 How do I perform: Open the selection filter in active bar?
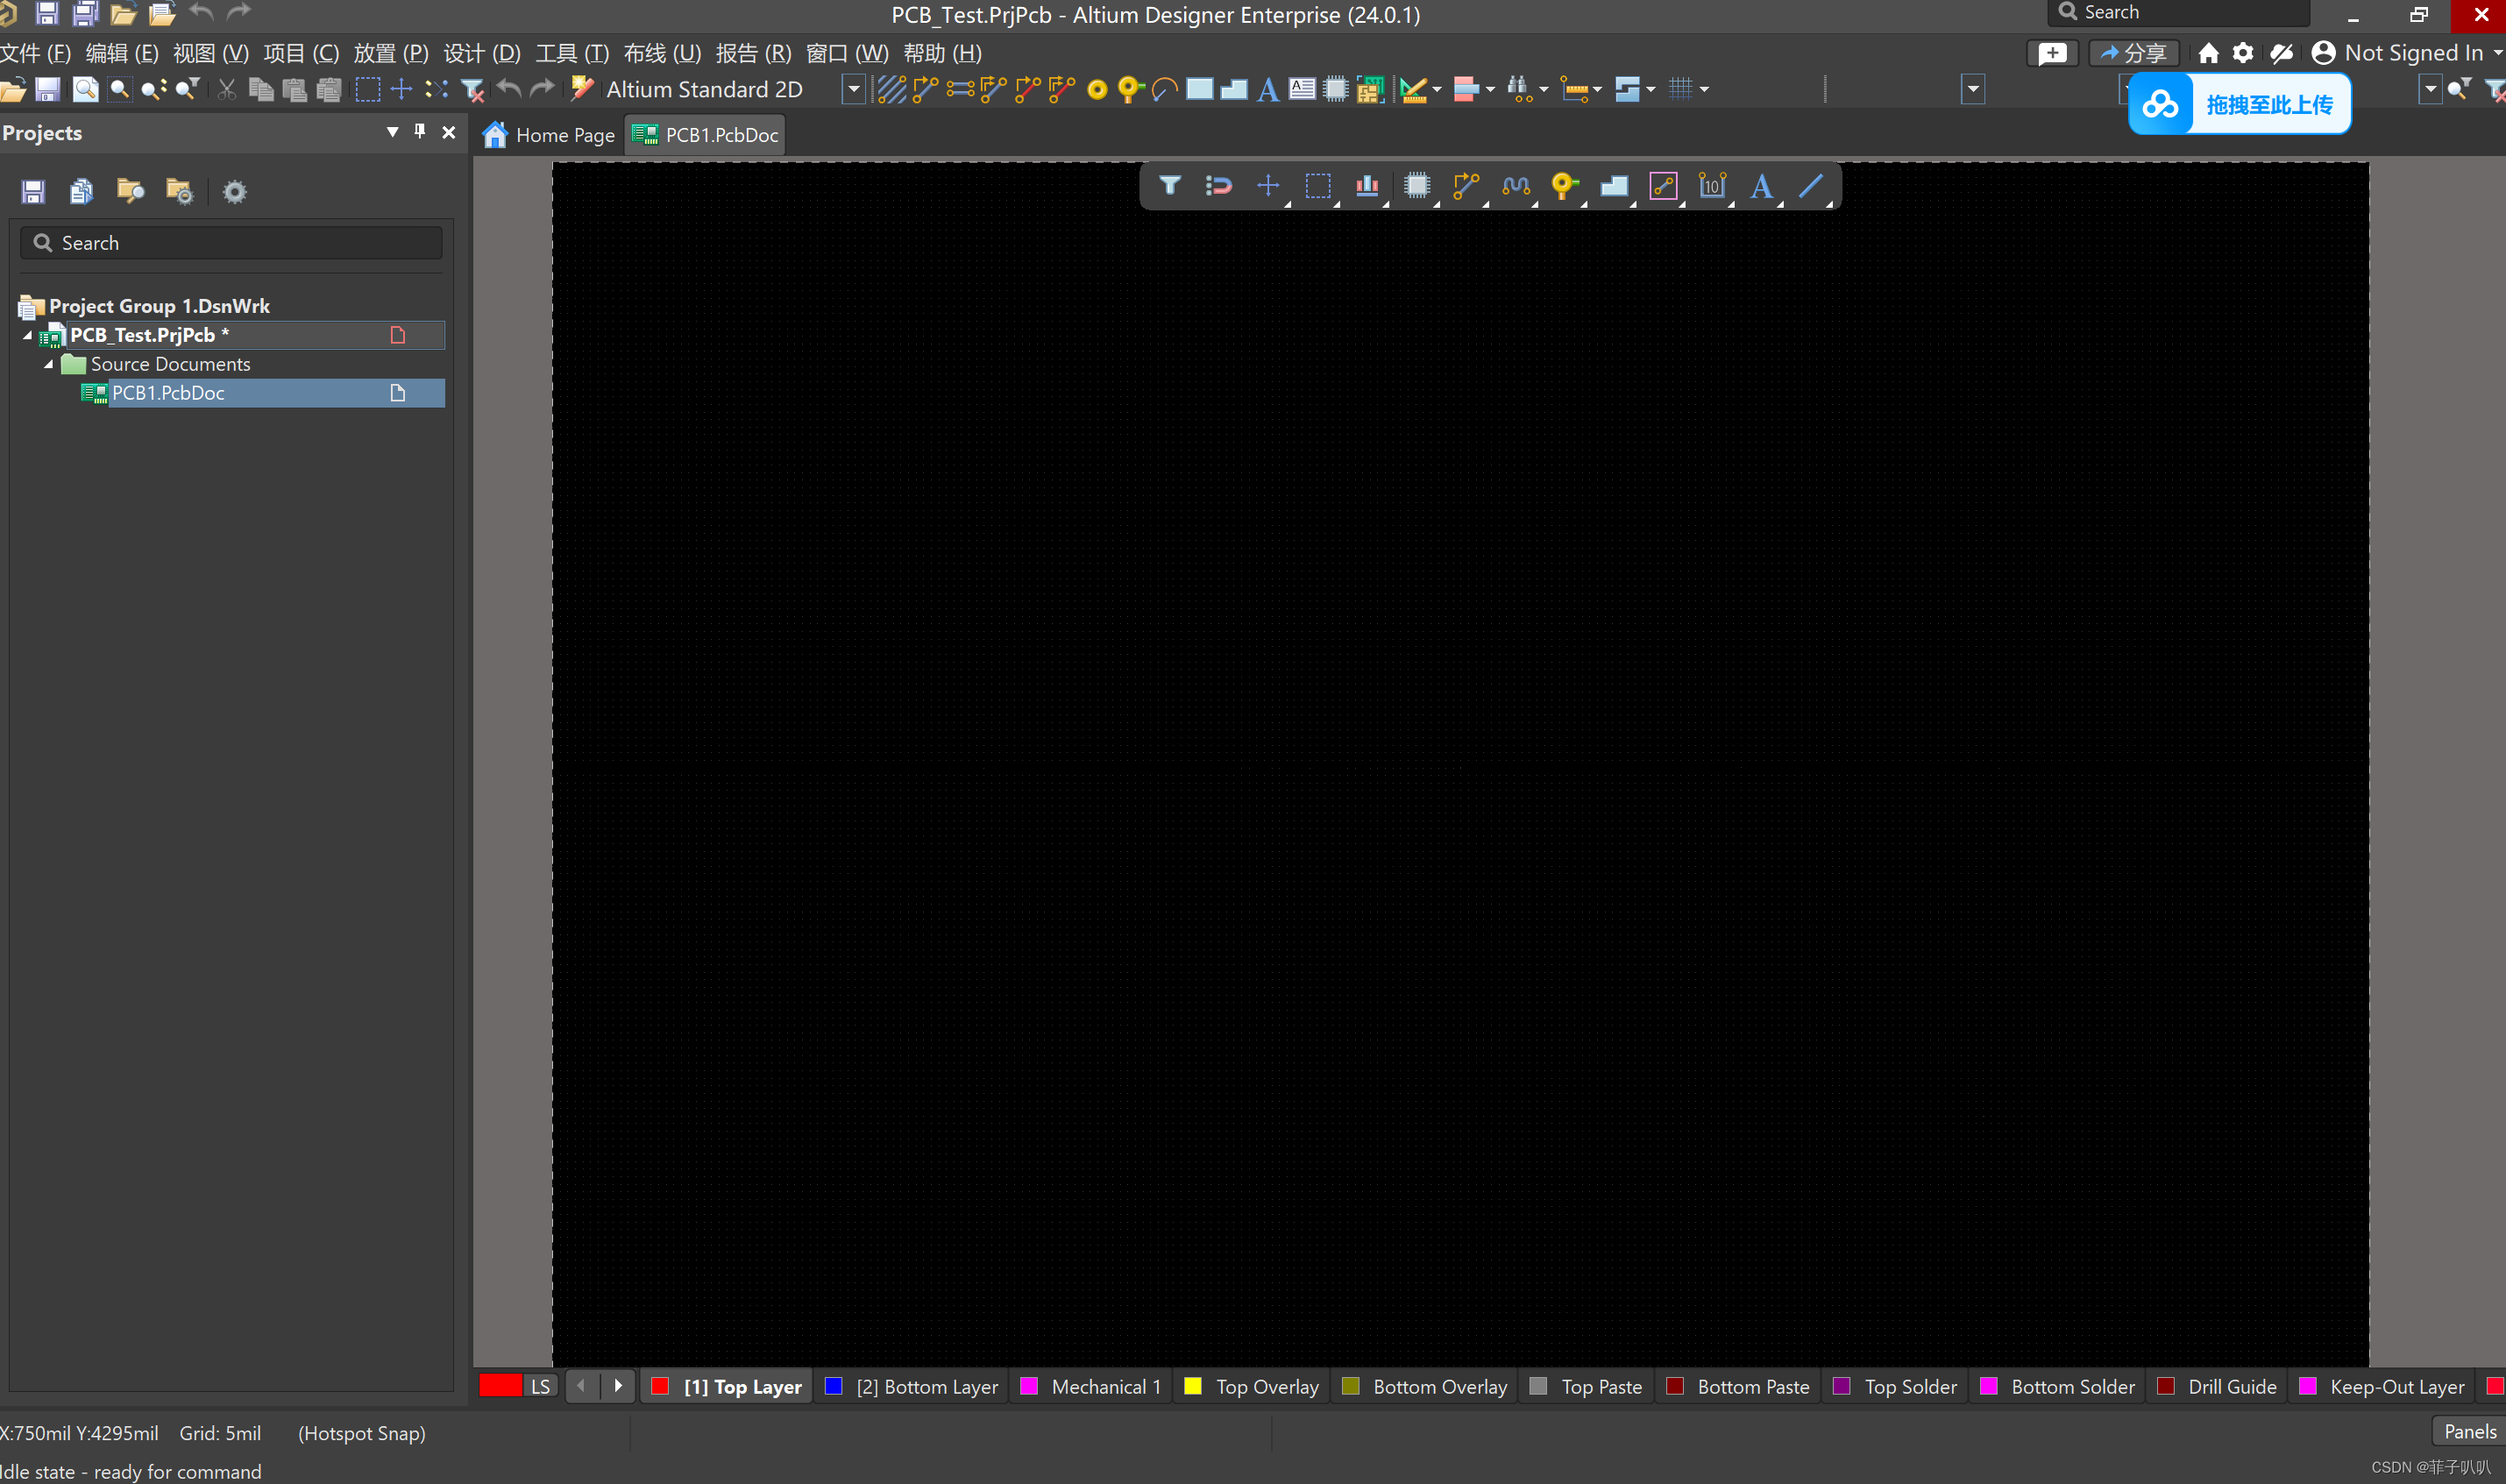pos(1169,186)
